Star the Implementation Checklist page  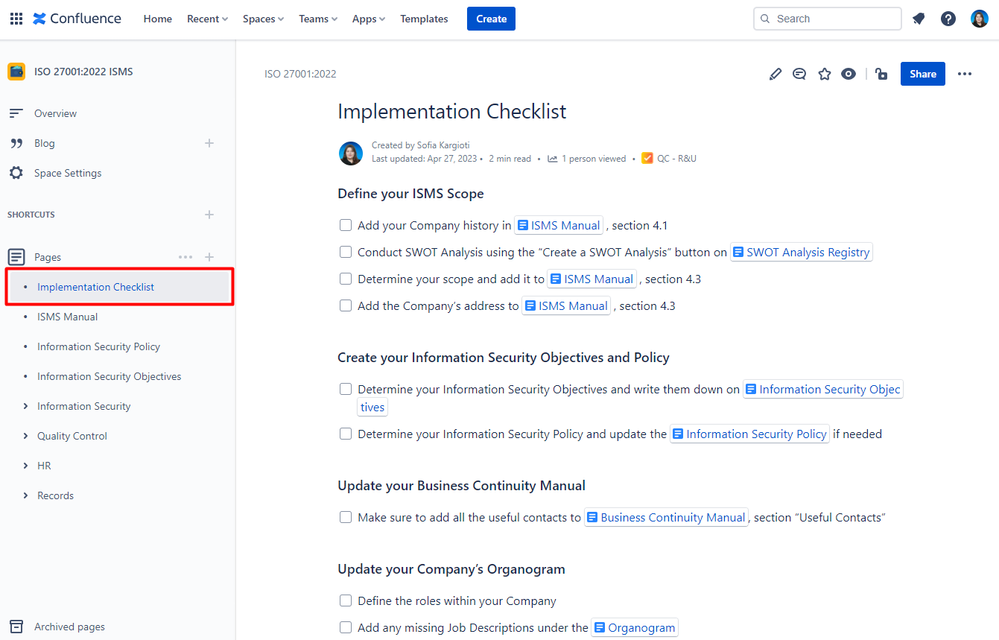(824, 73)
